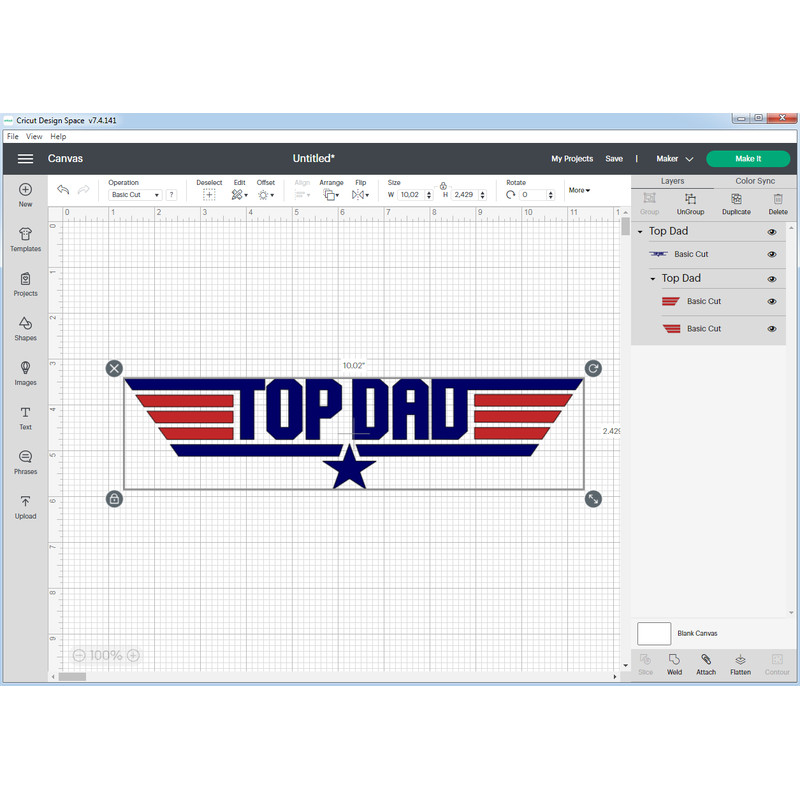Hide the top Top Dad group
800x800 pixels.
pyautogui.click(x=772, y=232)
